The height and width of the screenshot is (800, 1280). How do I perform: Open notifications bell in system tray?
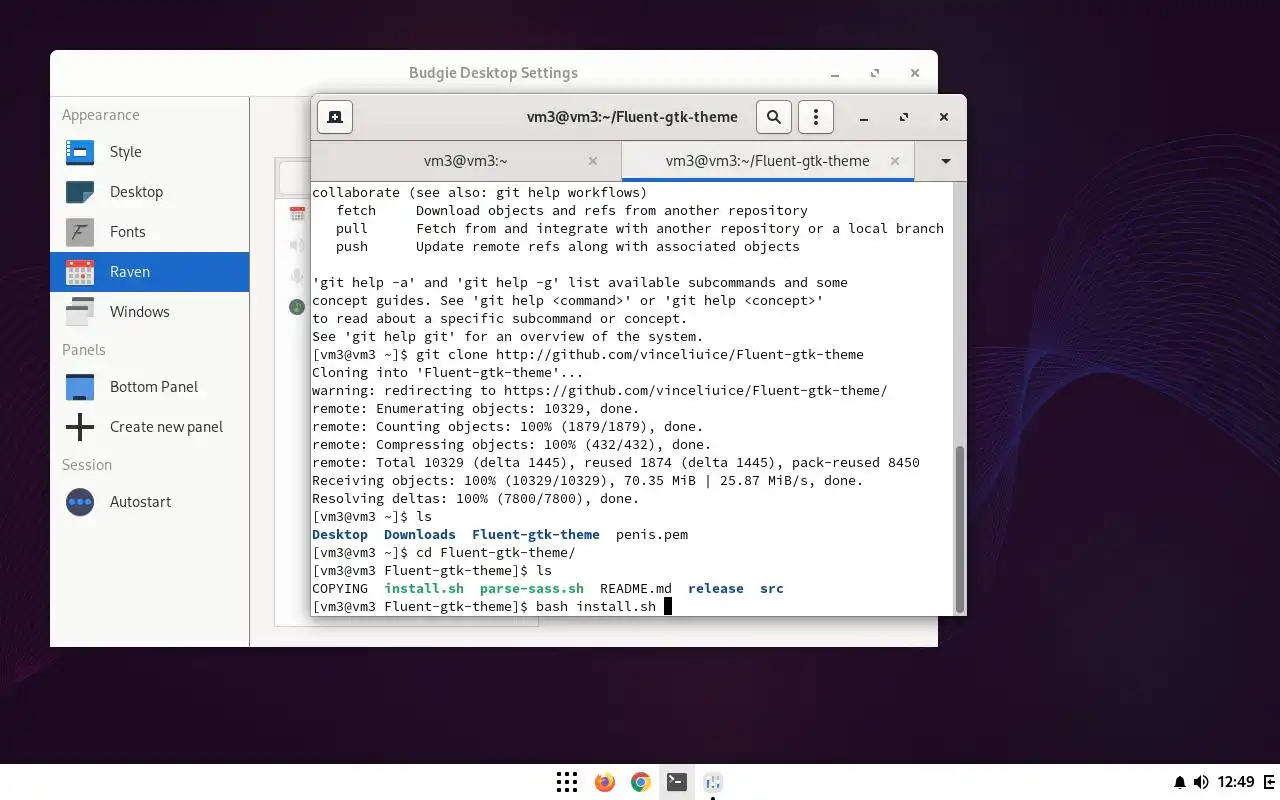point(1180,782)
